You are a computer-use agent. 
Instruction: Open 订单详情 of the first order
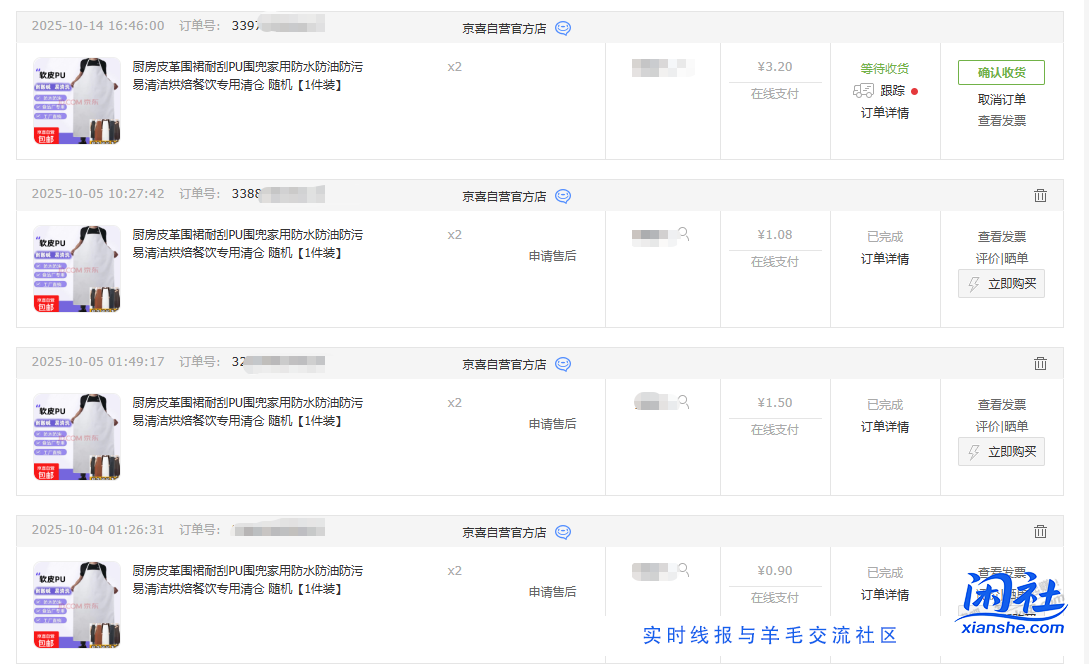point(884,112)
